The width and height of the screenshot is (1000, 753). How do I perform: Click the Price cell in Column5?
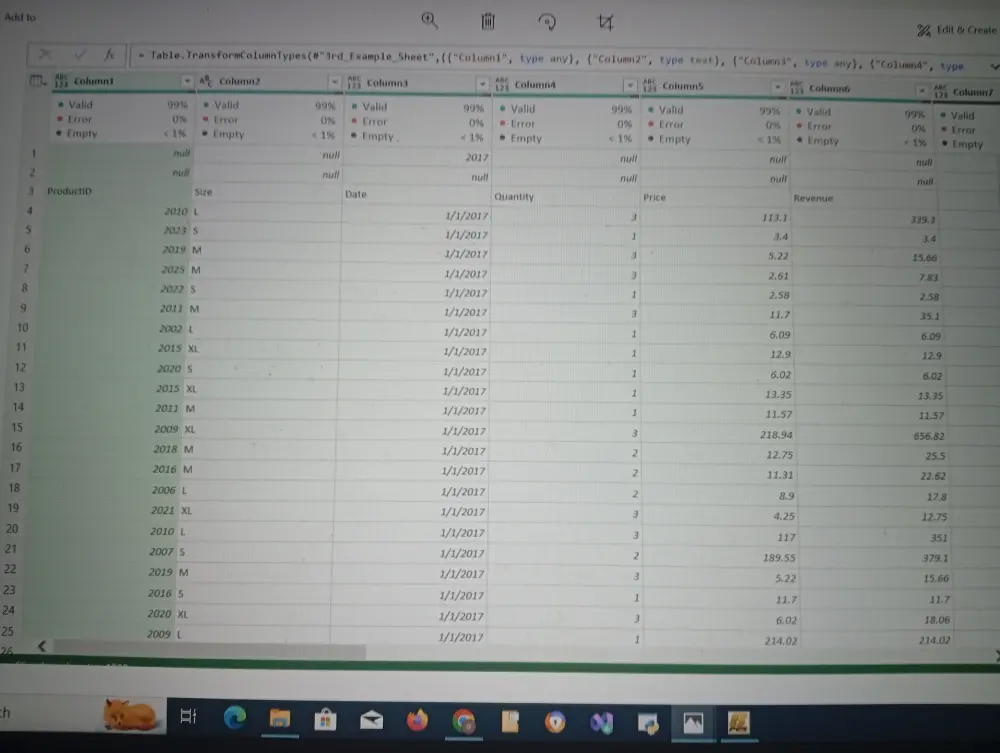[654, 198]
